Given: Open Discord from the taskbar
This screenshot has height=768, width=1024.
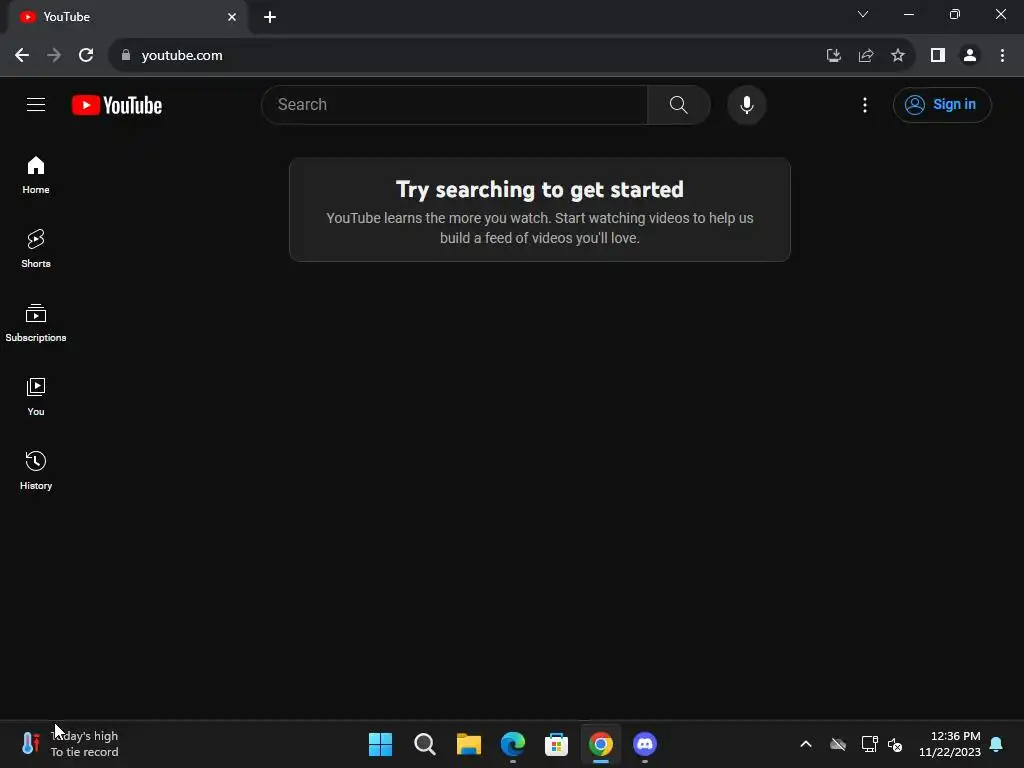Looking at the screenshot, I should [x=645, y=744].
